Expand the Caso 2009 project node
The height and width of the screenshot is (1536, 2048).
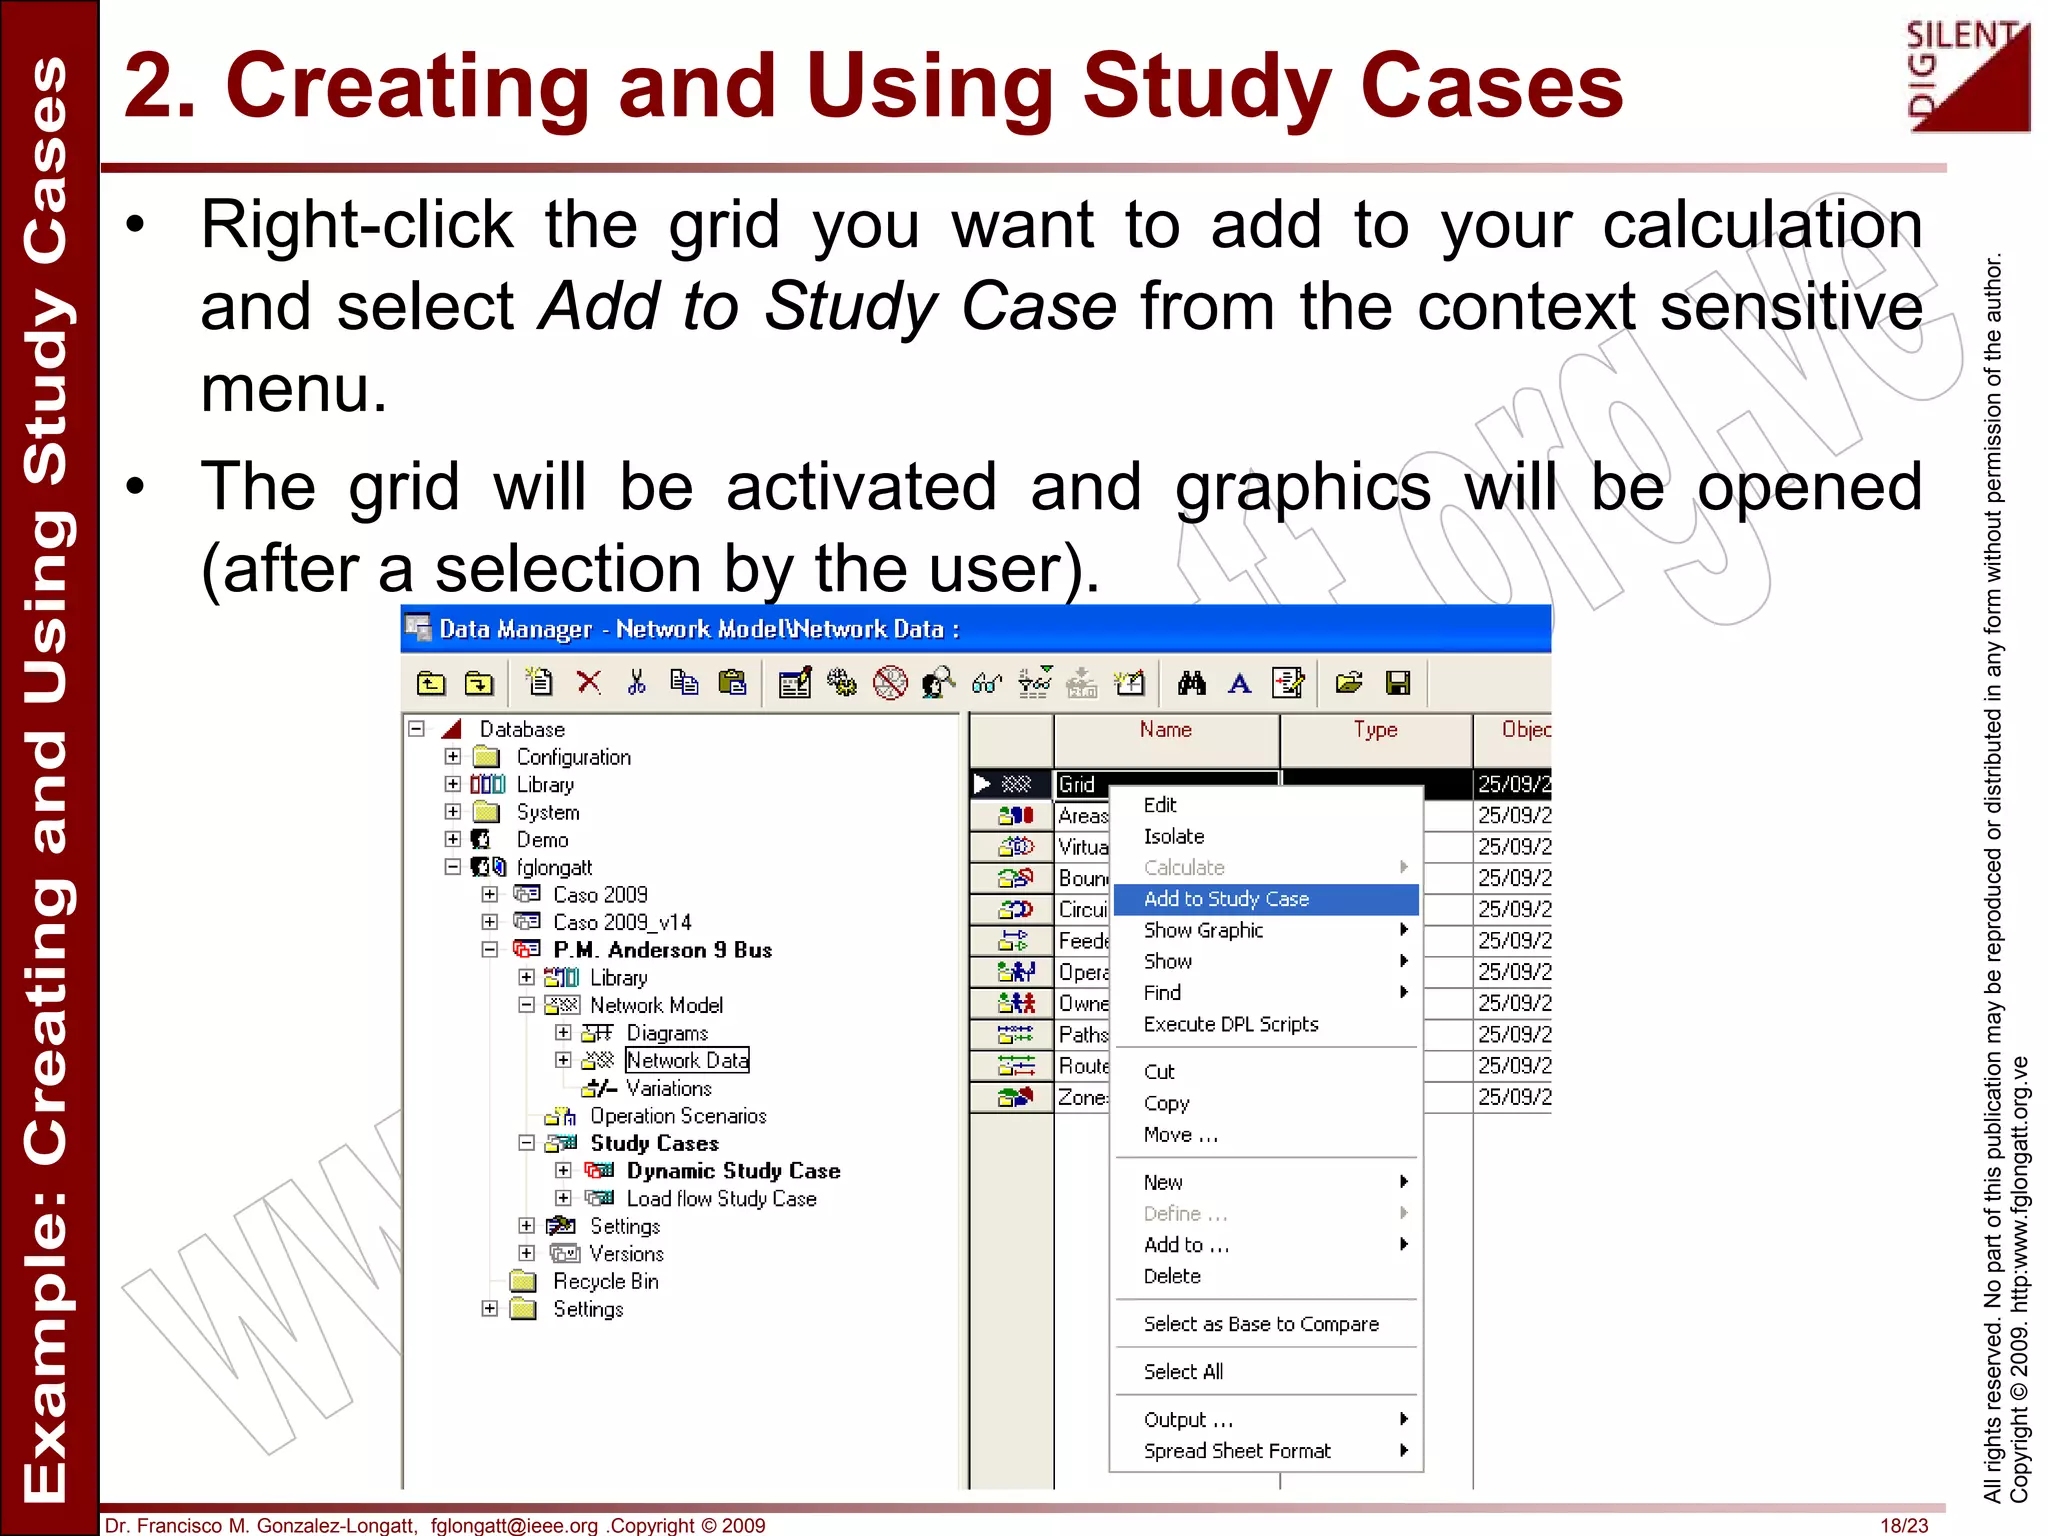tap(490, 894)
